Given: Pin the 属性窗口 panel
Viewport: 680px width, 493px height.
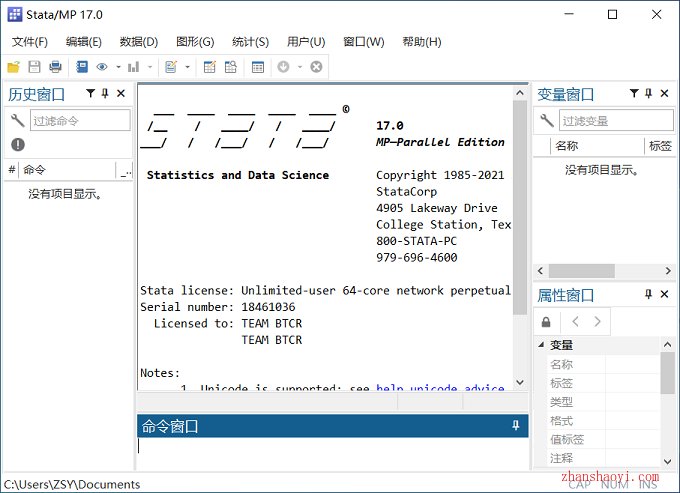Looking at the screenshot, I should point(648,294).
